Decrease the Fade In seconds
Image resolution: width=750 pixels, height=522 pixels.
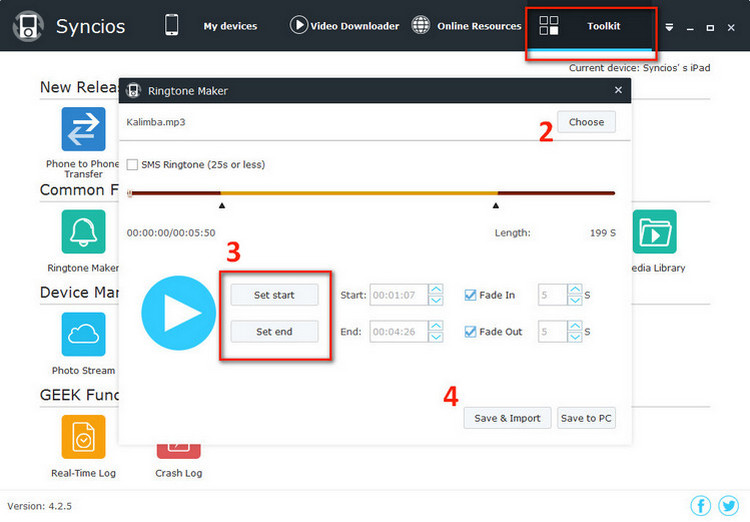pyautogui.click(x=575, y=300)
